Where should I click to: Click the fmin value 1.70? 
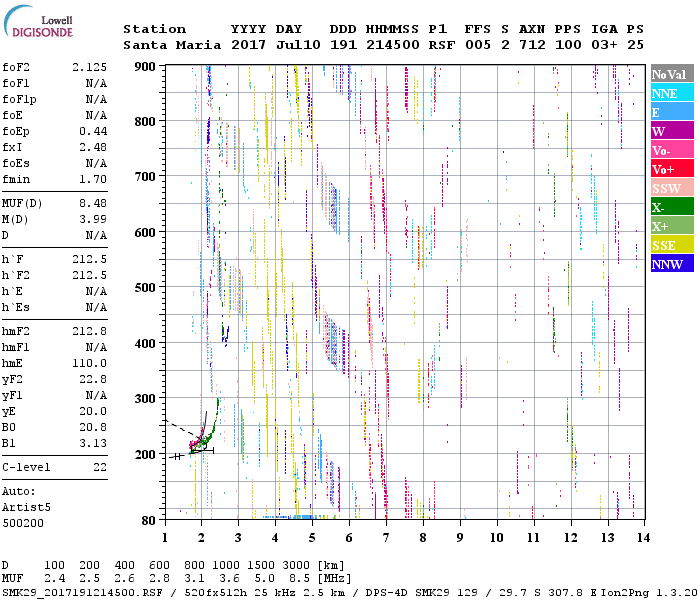(x=93, y=179)
